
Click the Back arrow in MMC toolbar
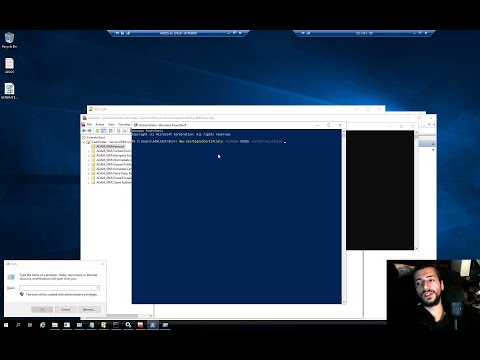coord(84,131)
